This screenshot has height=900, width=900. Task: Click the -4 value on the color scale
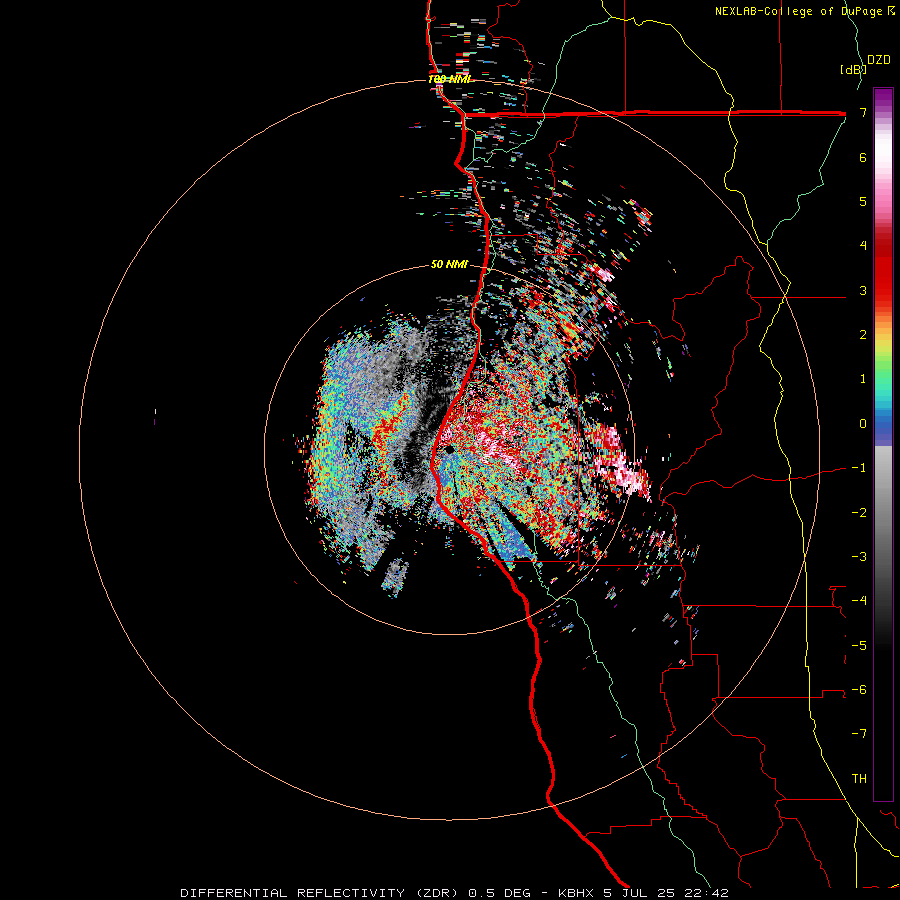pyautogui.click(x=859, y=601)
